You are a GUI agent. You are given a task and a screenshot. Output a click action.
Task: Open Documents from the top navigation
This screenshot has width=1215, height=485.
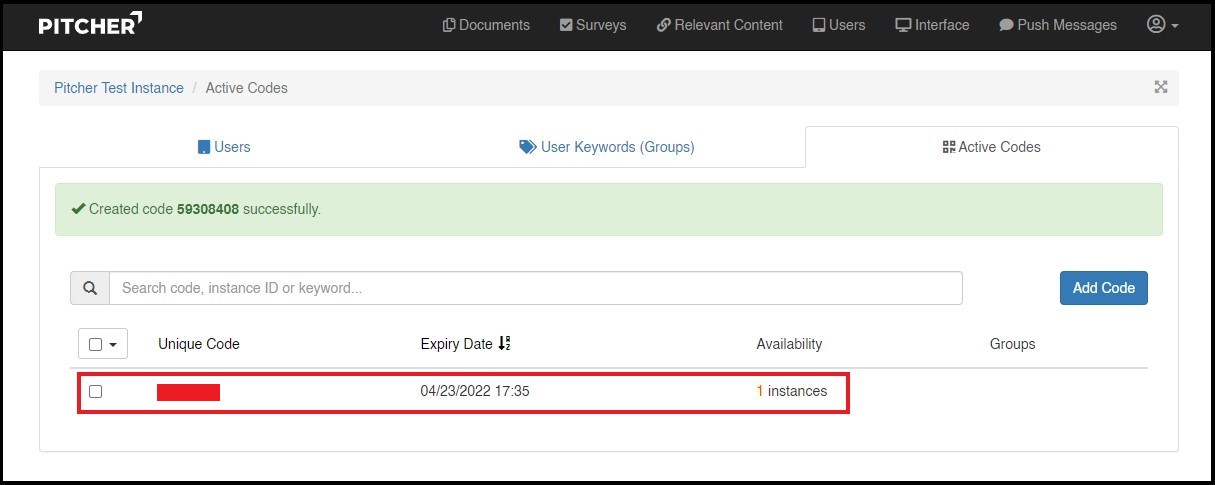click(x=486, y=25)
